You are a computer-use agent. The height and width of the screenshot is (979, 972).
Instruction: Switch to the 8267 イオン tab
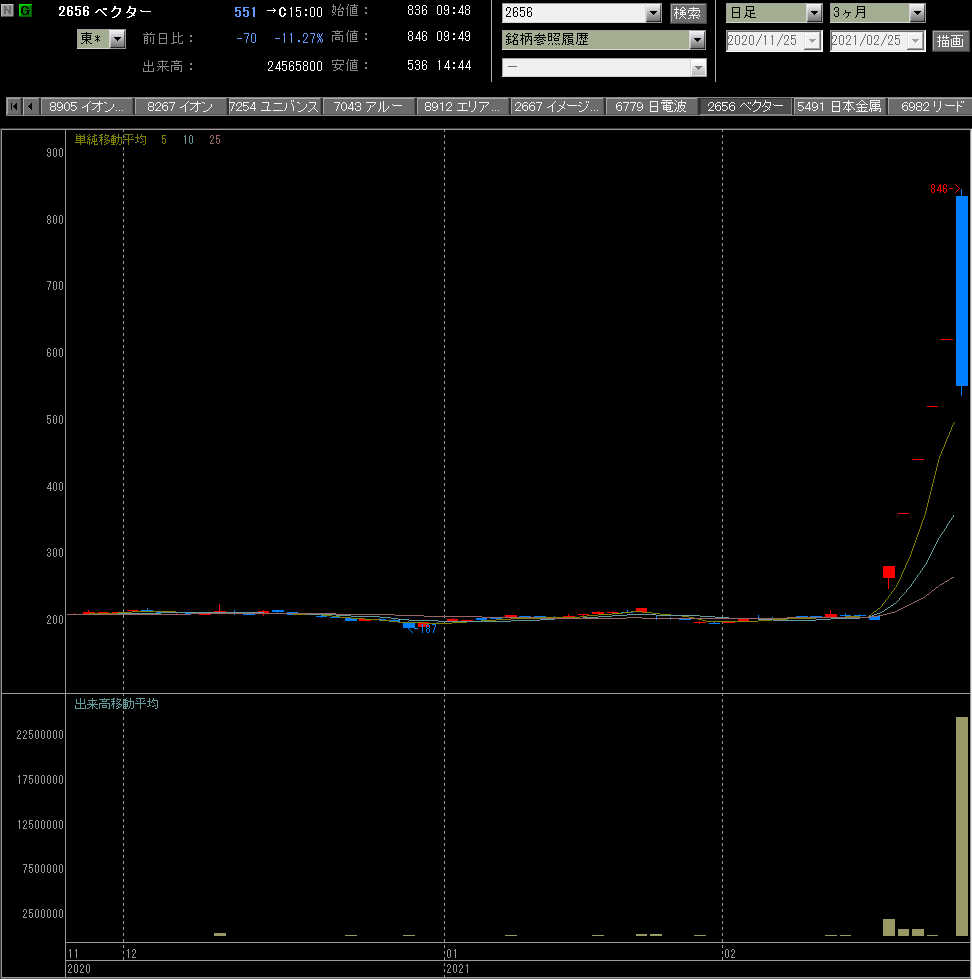tap(180, 107)
